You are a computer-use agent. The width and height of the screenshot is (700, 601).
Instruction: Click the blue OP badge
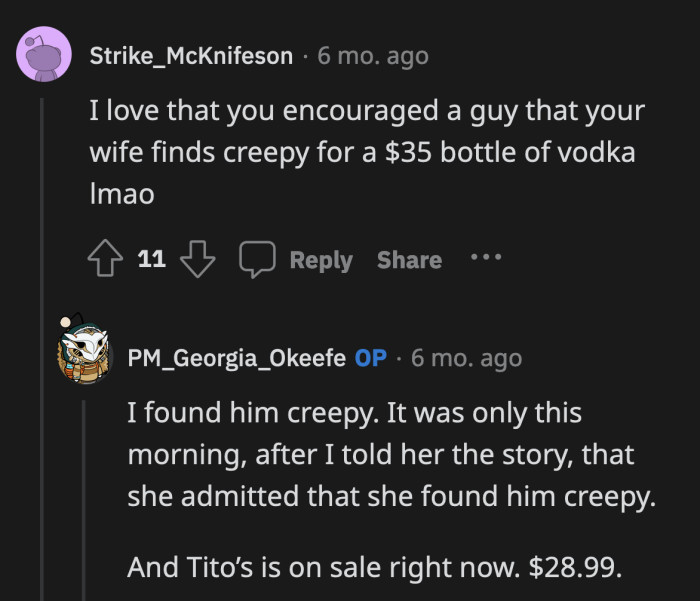click(371, 357)
